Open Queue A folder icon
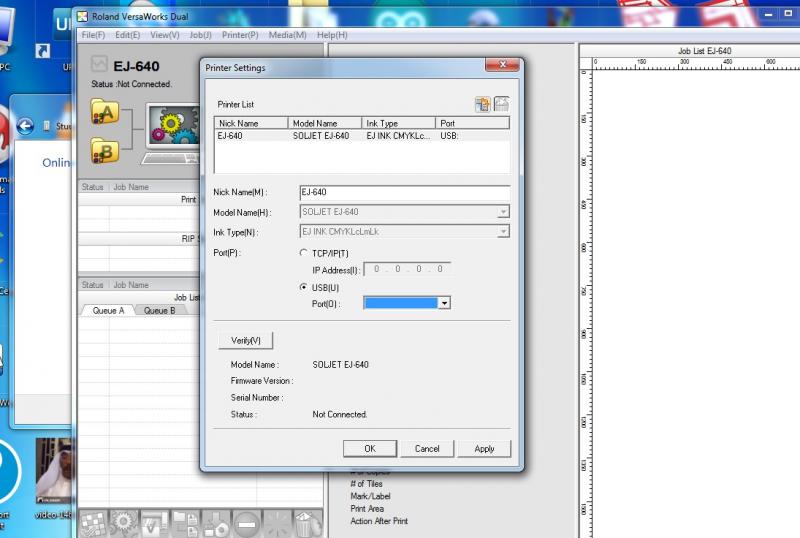This screenshot has height=538, width=800. [x=105, y=112]
